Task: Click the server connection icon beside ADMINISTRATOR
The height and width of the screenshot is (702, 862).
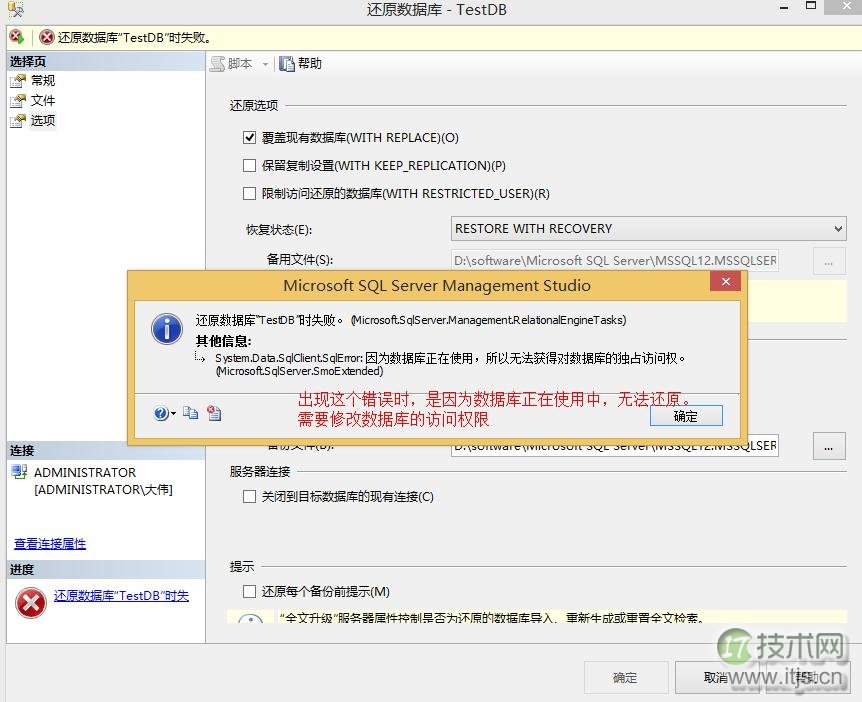Action: tap(19, 472)
